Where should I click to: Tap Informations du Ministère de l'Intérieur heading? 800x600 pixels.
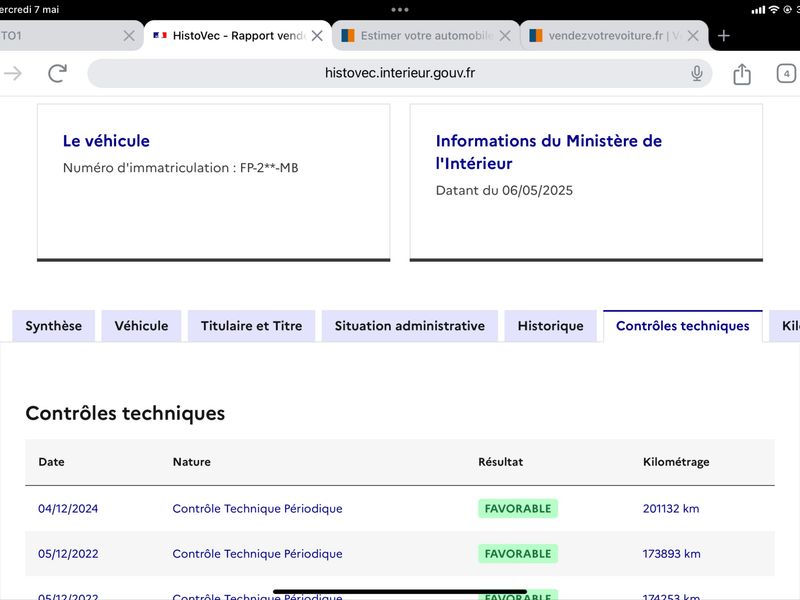(548, 152)
